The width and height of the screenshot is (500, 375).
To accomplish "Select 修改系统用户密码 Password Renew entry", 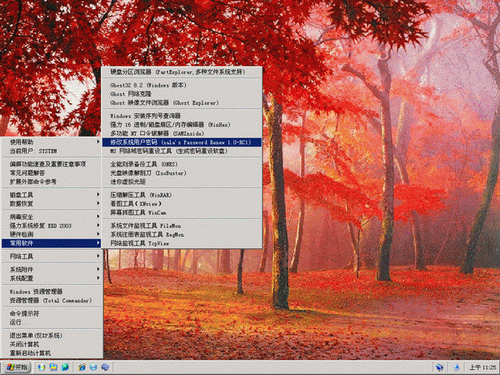I will (x=182, y=142).
